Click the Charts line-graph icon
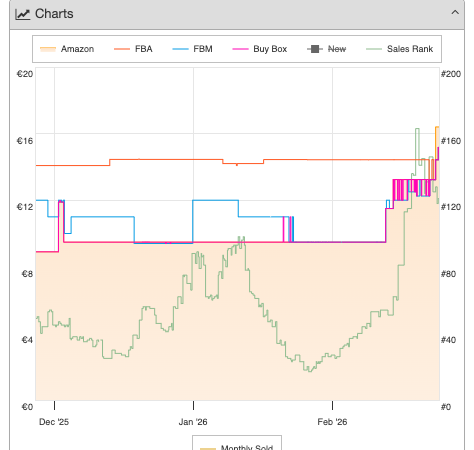Image resolution: width=474 pixels, height=450 pixels. pyautogui.click(x=22, y=14)
